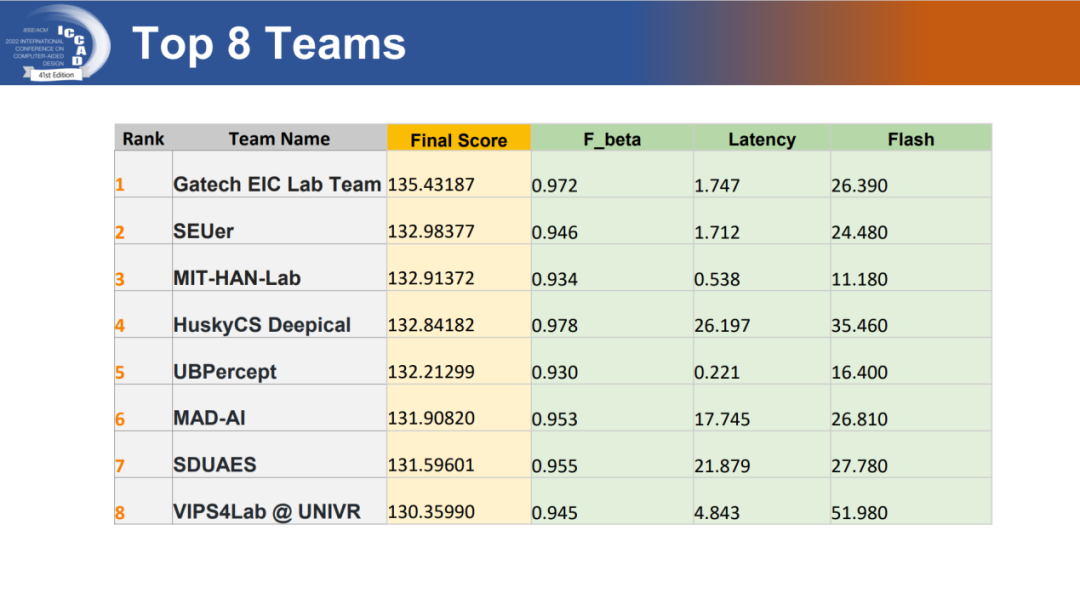Select the Gatech EIC Lab Team cell
This screenshot has width=1080, height=593.
click(x=277, y=185)
